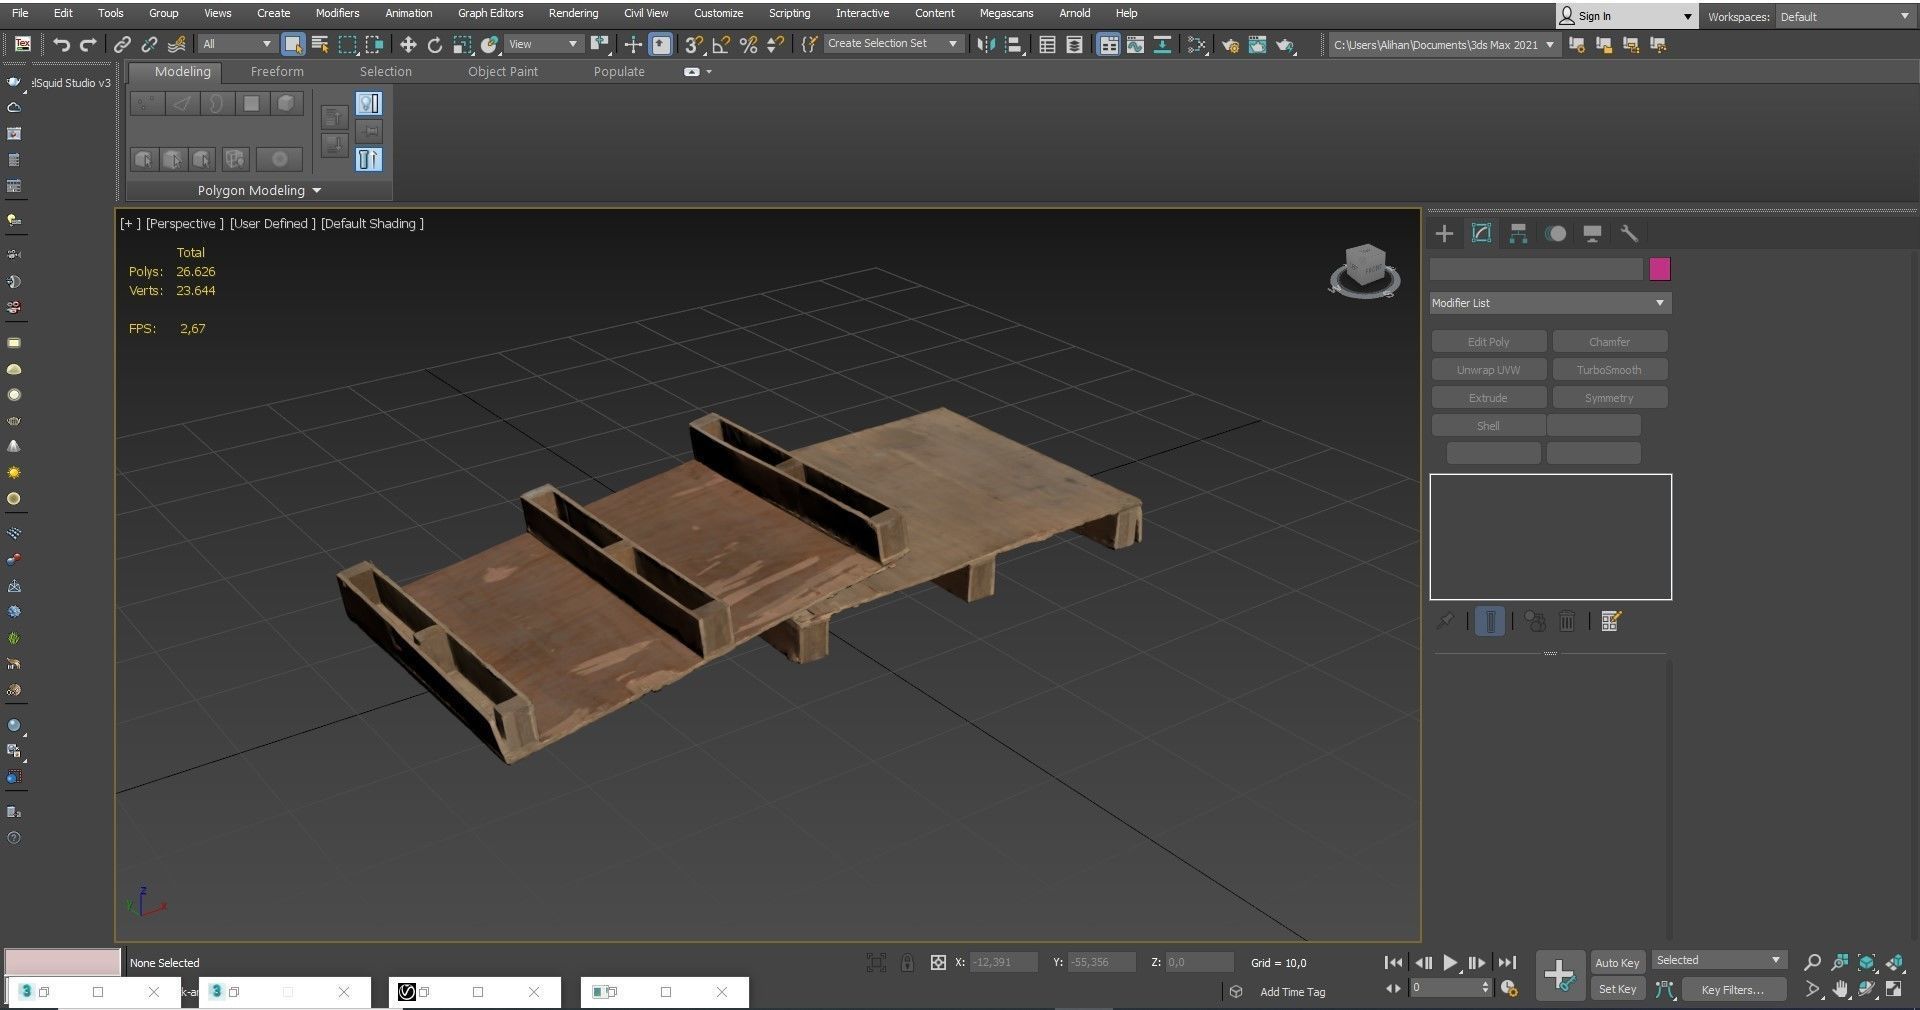Click the Bind to Space Warp icon
The height and width of the screenshot is (1010, 1920).
(x=176, y=44)
